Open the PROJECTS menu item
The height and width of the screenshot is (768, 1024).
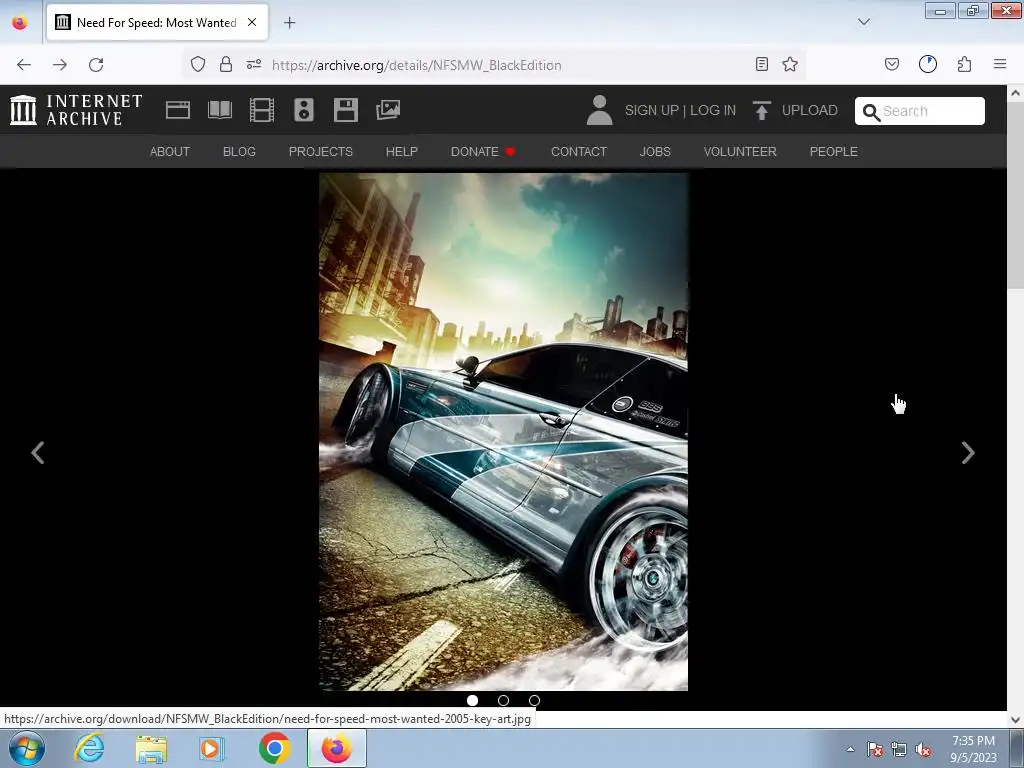(321, 152)
